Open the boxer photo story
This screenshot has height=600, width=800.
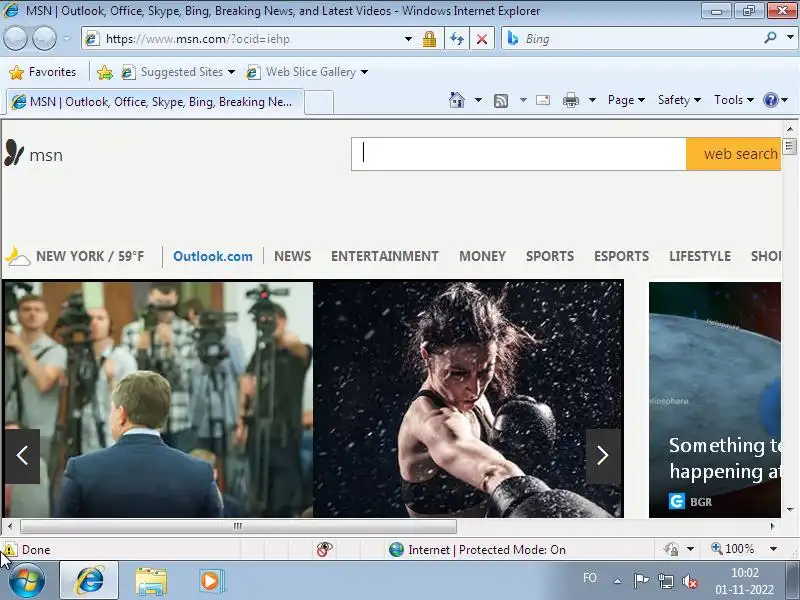468,399
